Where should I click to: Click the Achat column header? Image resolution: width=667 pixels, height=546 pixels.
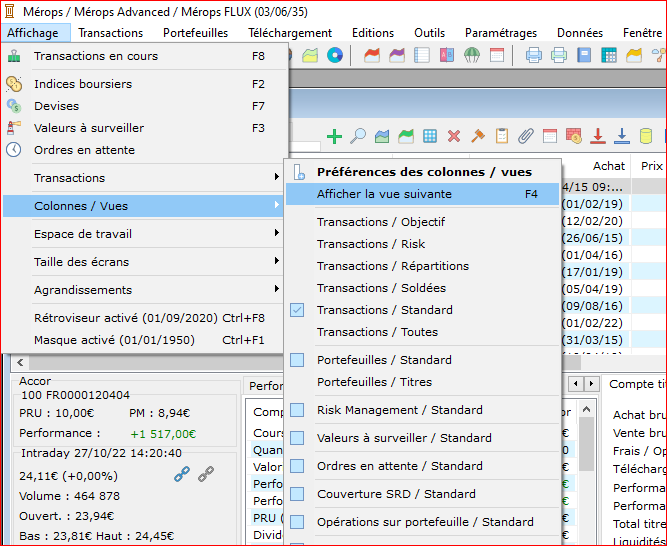click(x=609, y=166)
